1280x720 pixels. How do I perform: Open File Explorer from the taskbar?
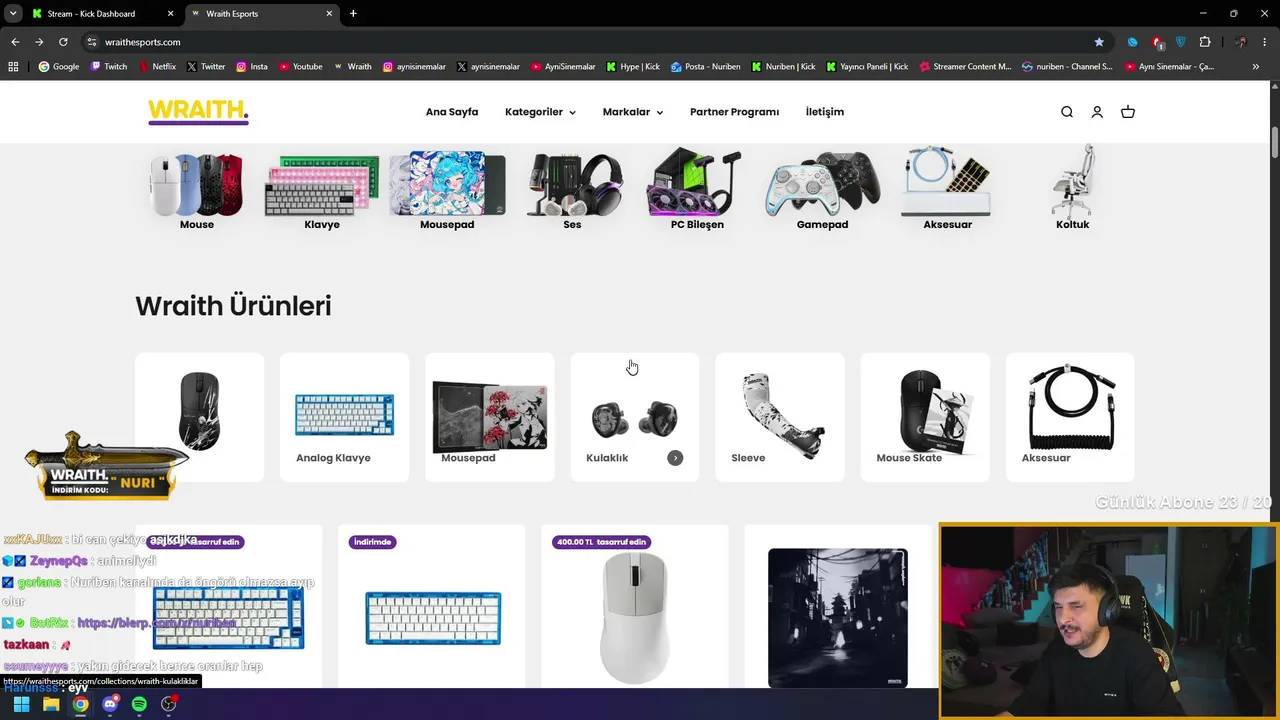[51, 704]
